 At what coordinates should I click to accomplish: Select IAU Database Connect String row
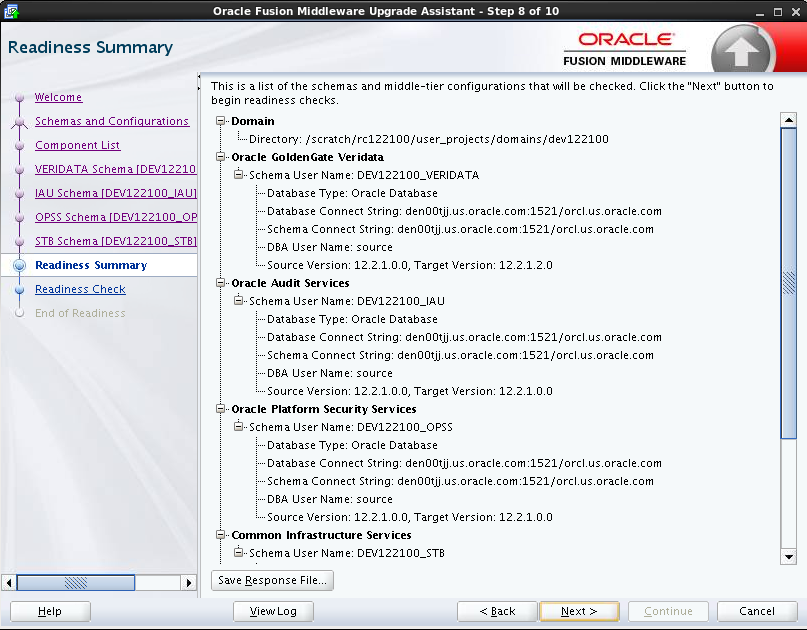click(464, 337)
